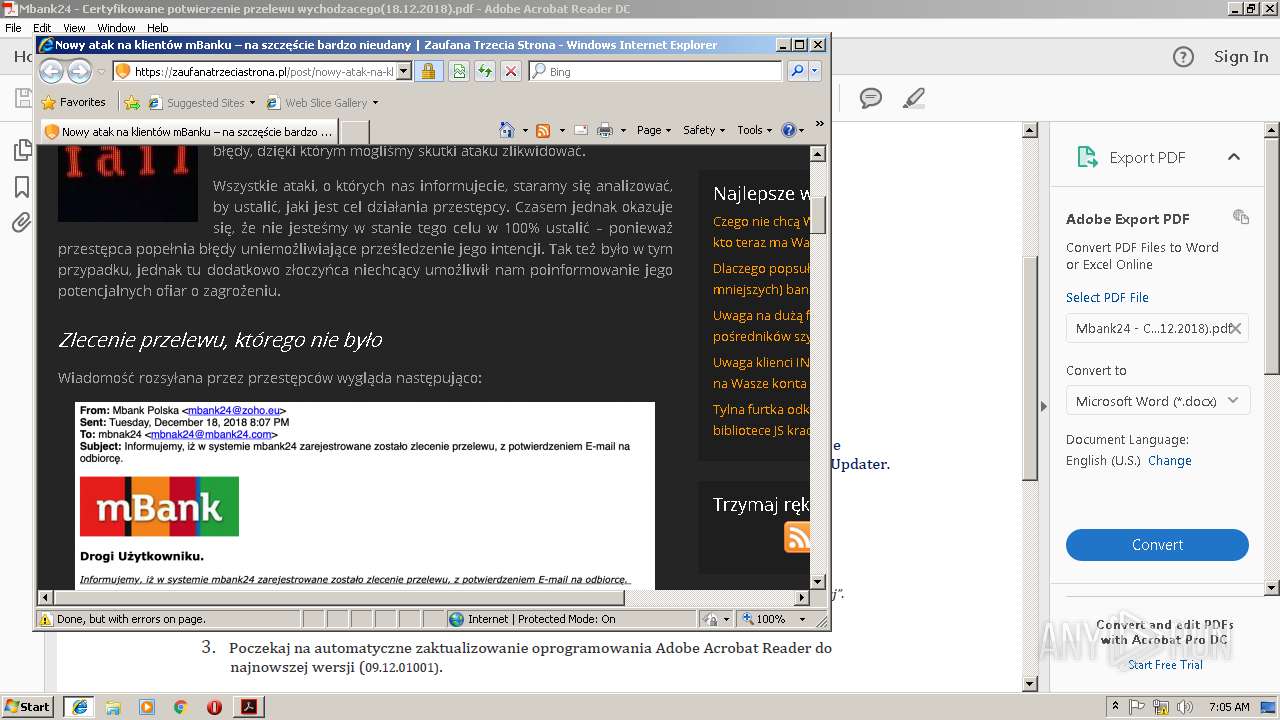Viewport: 1280px width, 720px height.
Task: Expand Web Slice Gallery dropdown
Action: tap(375, 103)
